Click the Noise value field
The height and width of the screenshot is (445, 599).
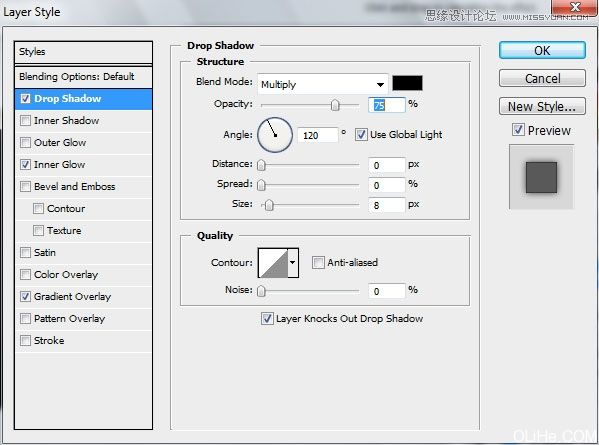tap(387, 291)
